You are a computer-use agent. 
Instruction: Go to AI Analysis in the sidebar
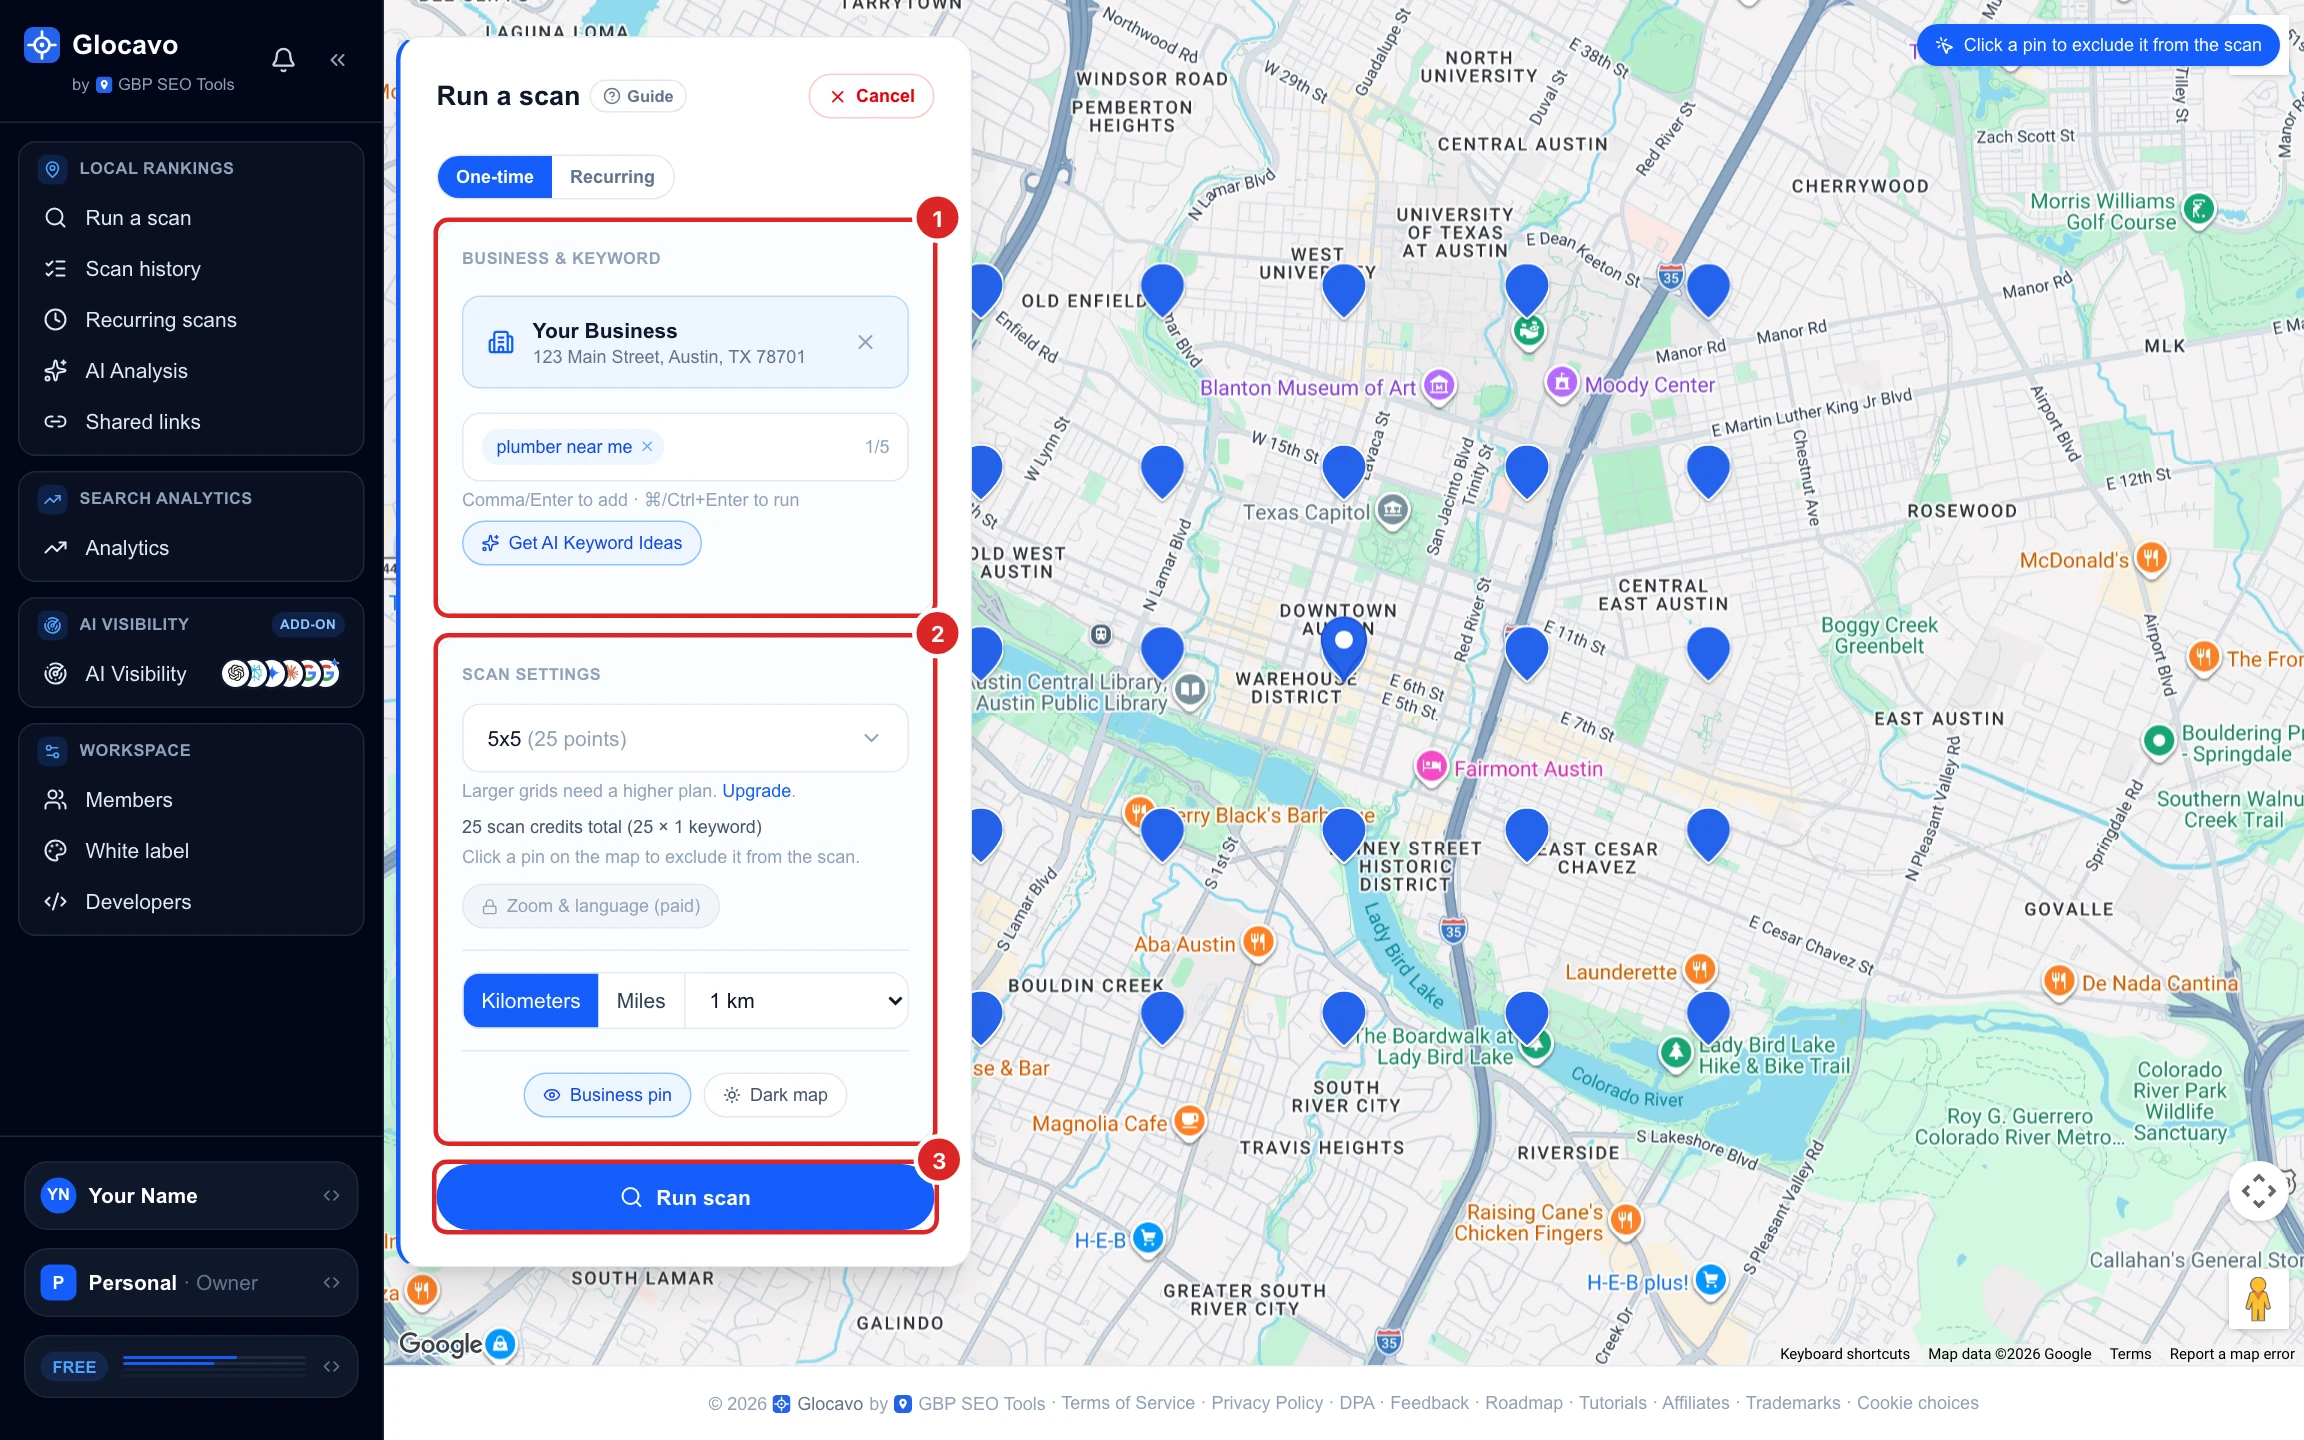(x=136, y=371)
